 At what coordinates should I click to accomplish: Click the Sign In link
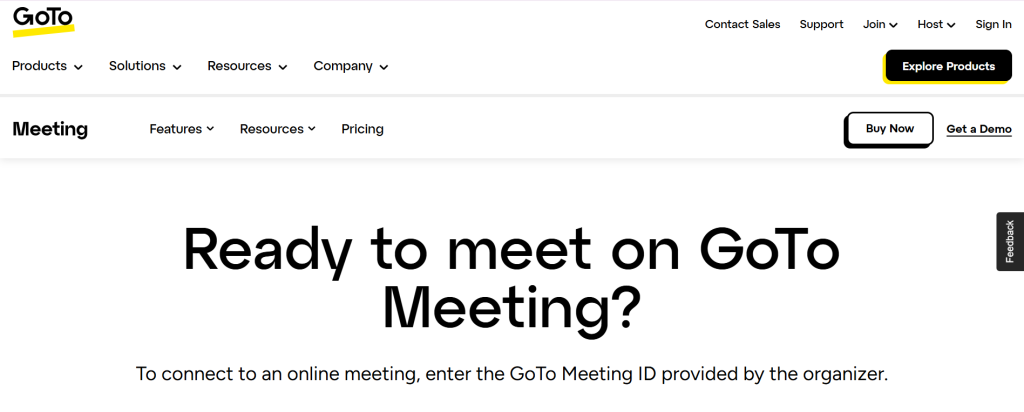pyautogui.click(x=993, y=24)
